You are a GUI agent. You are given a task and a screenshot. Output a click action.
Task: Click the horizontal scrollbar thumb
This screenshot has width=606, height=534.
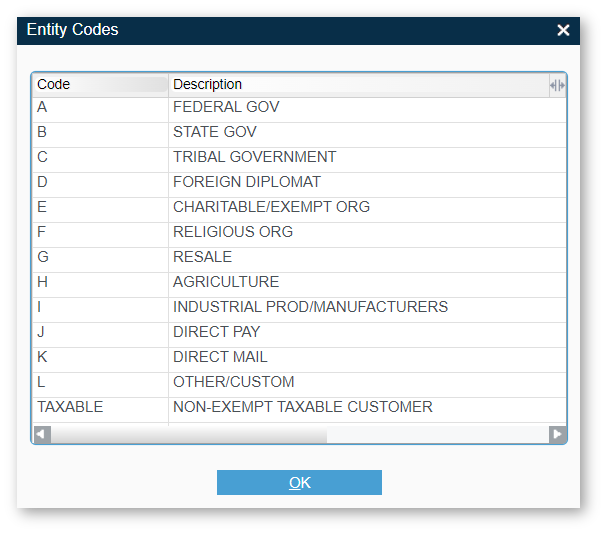189,434
